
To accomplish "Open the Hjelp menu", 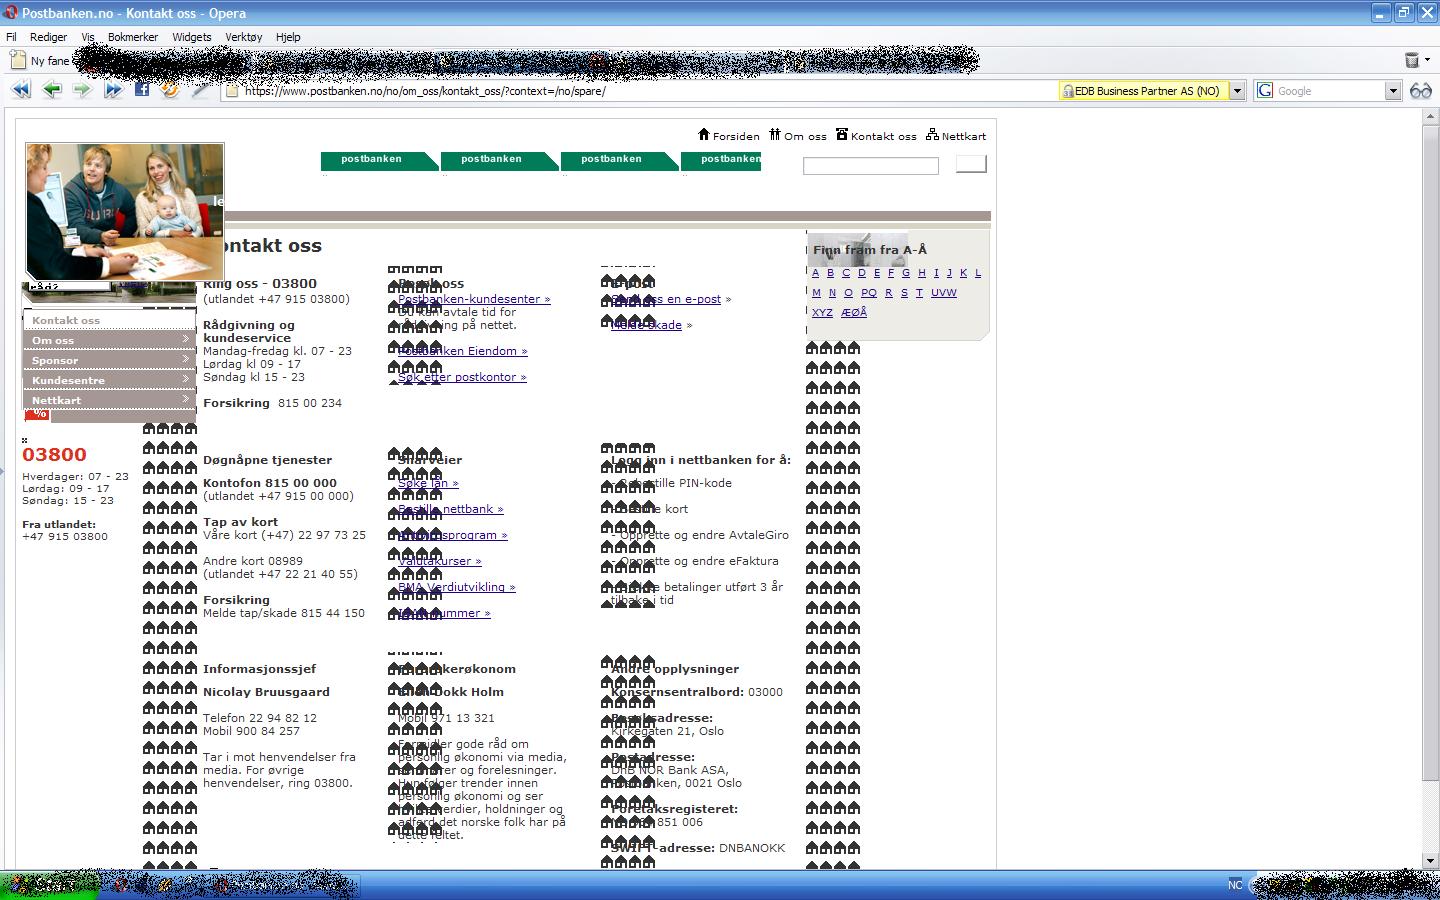I will point(288,37).
